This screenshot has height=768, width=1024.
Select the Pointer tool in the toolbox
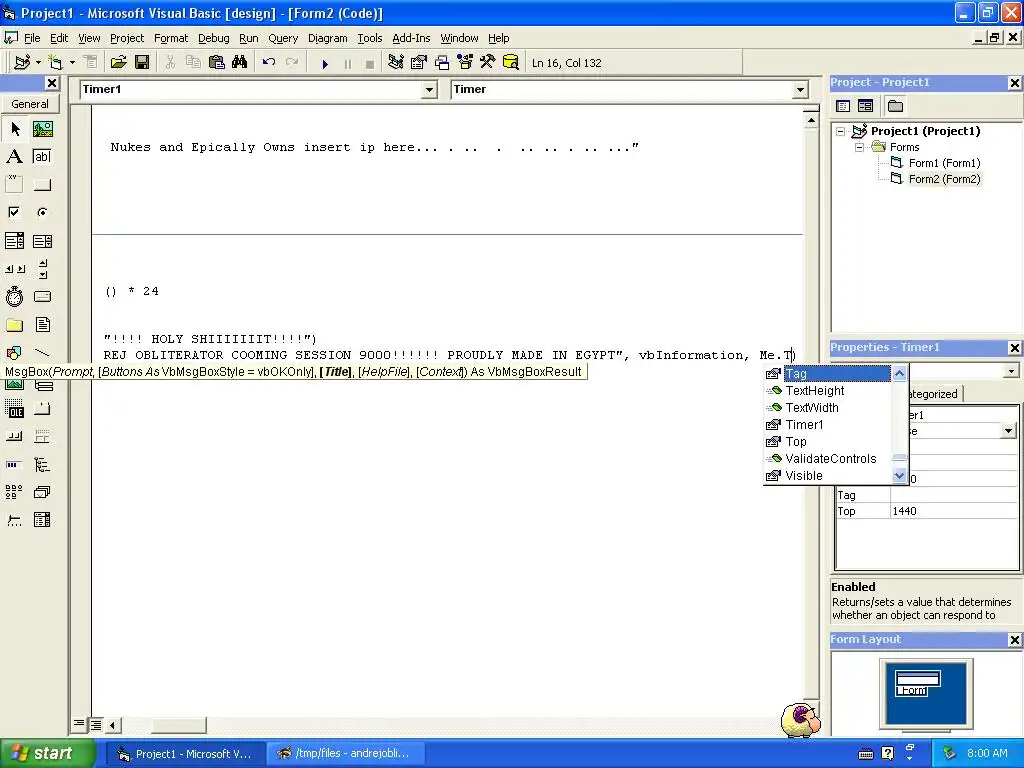point(14,129)
